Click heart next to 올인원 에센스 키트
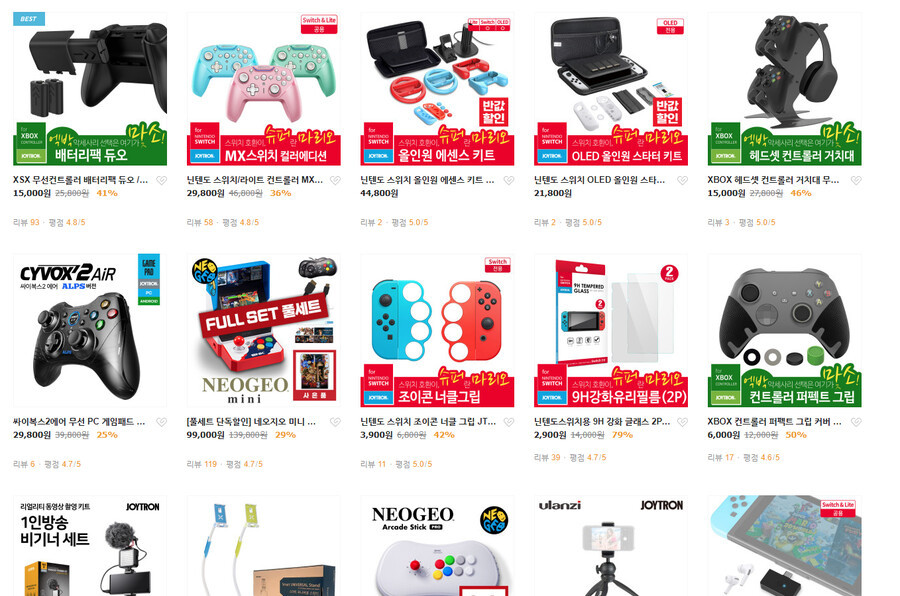The width and height of the screenshot is (900, 596). click(x=509, y=180)
